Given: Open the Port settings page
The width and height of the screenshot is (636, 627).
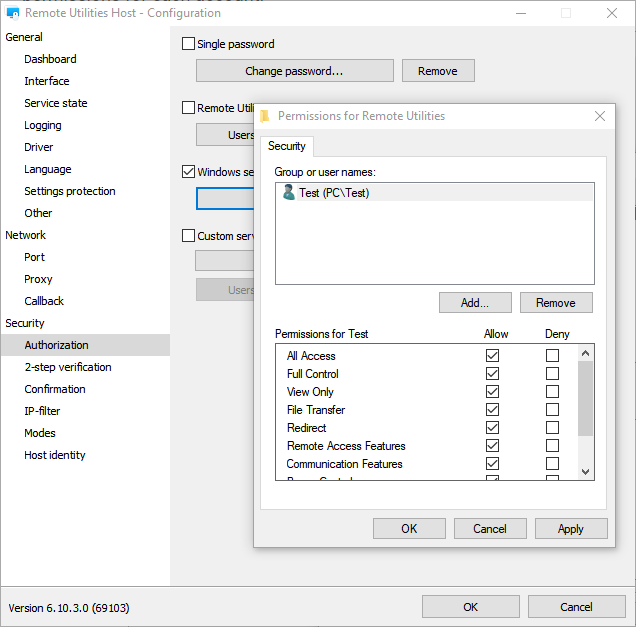Looking at the screenshot, I should [x=34, y=257].
